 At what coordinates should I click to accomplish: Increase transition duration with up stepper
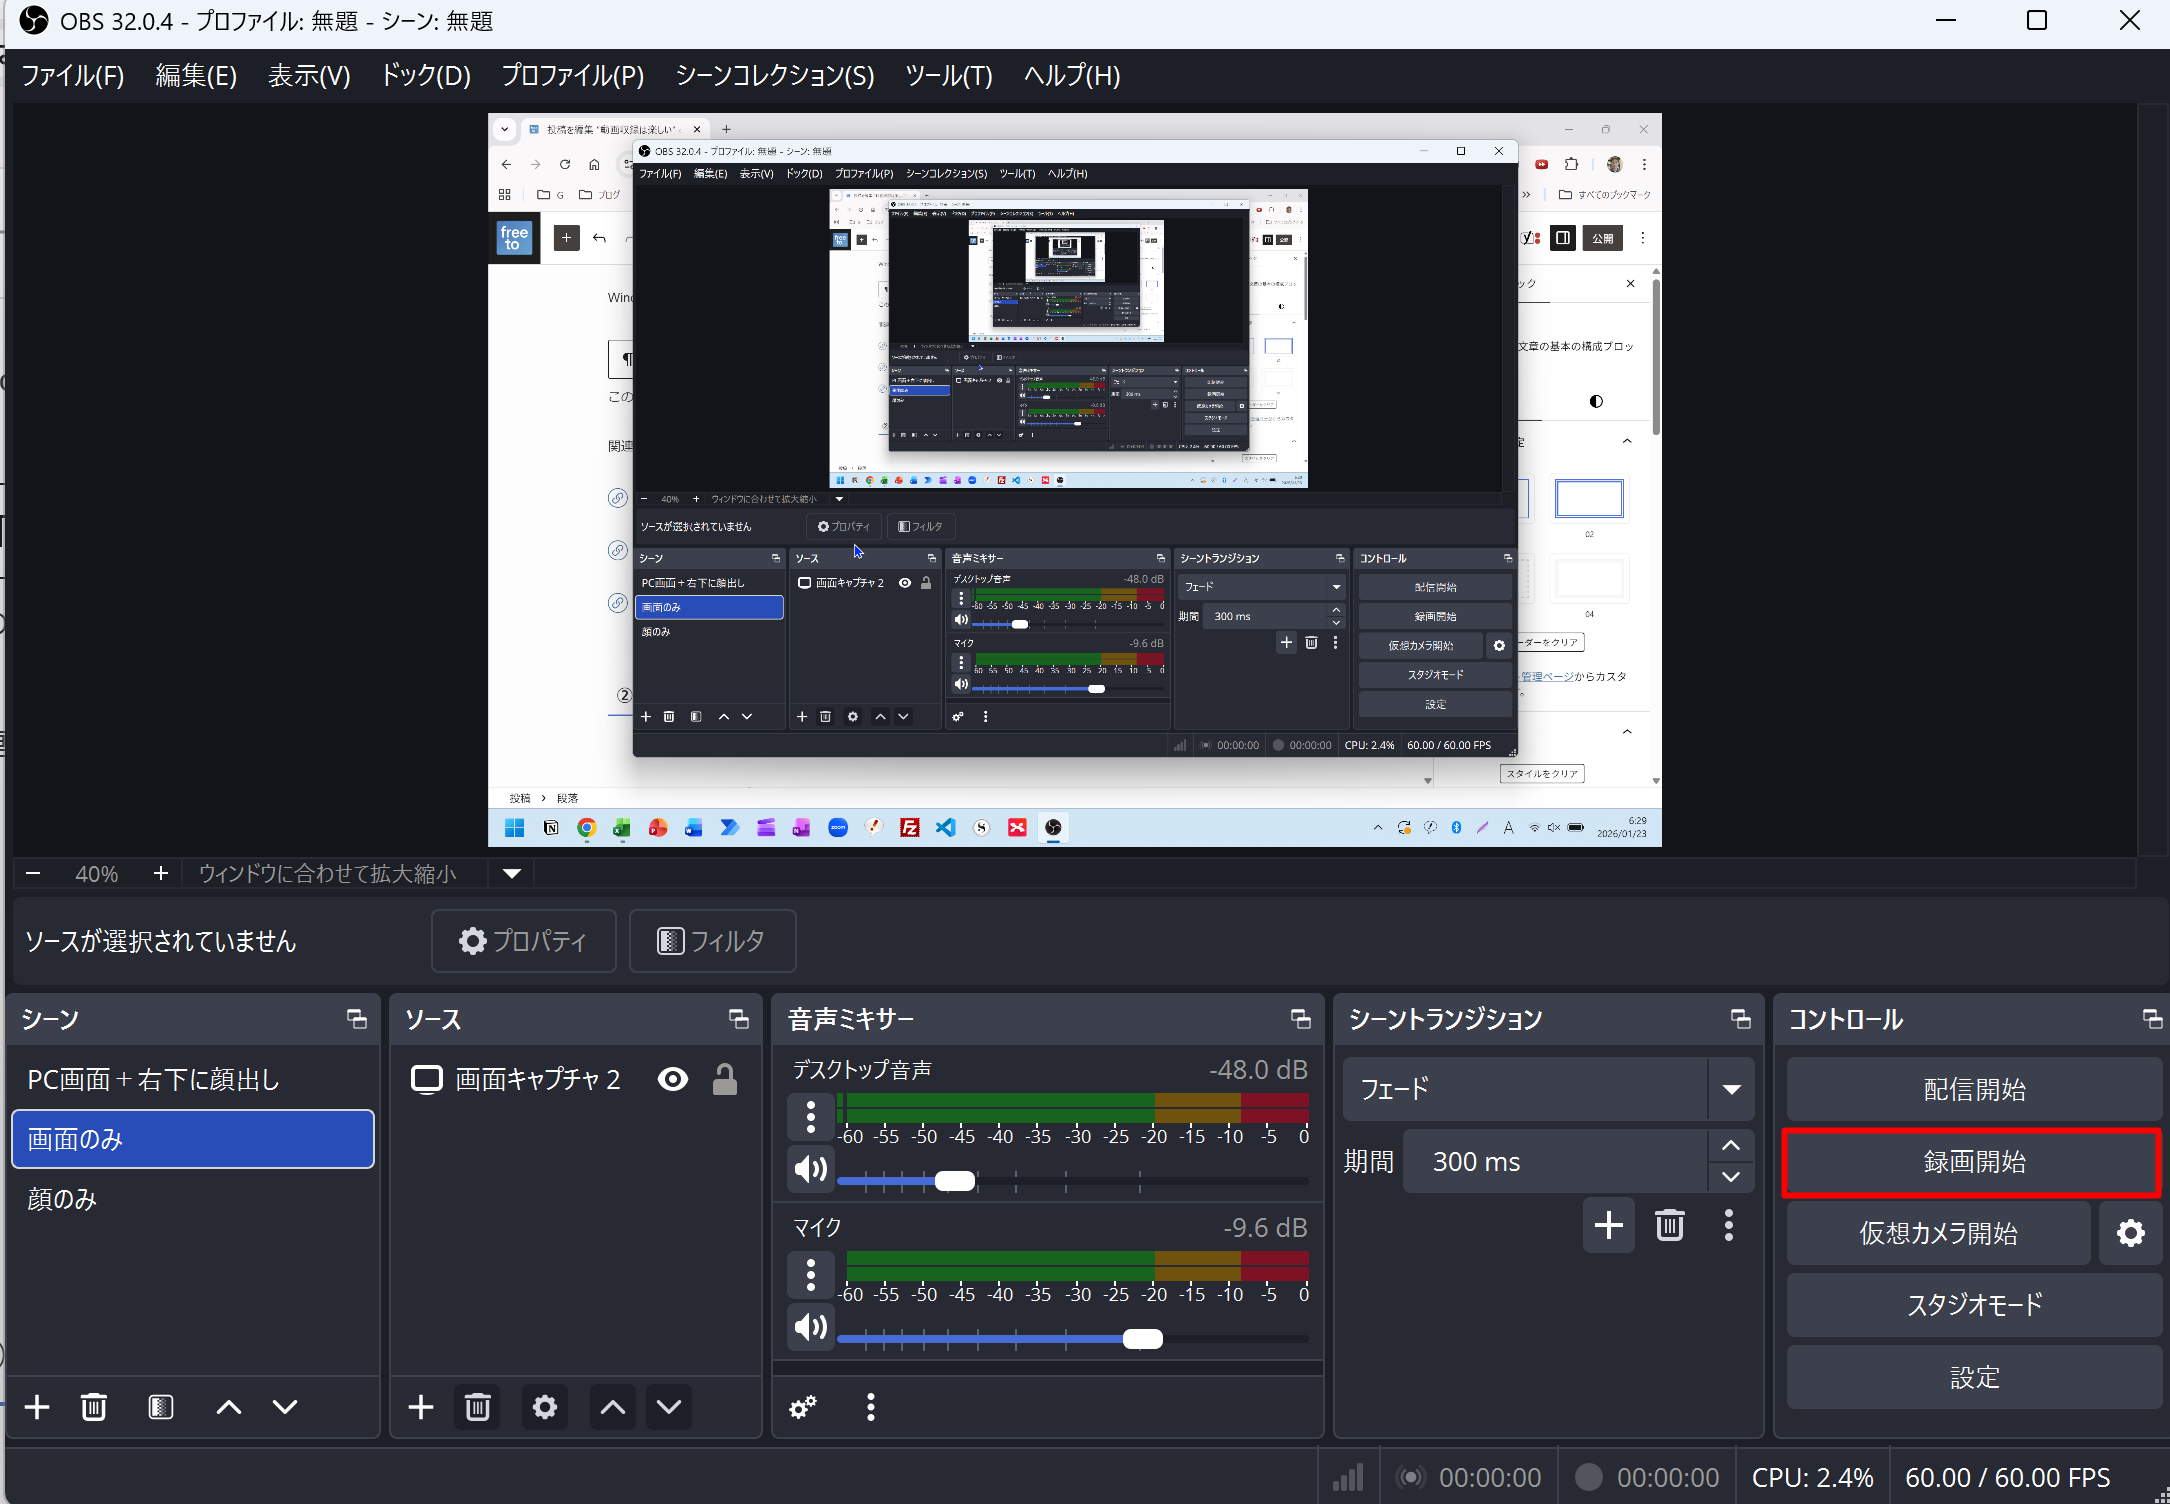point(1731,1146)
